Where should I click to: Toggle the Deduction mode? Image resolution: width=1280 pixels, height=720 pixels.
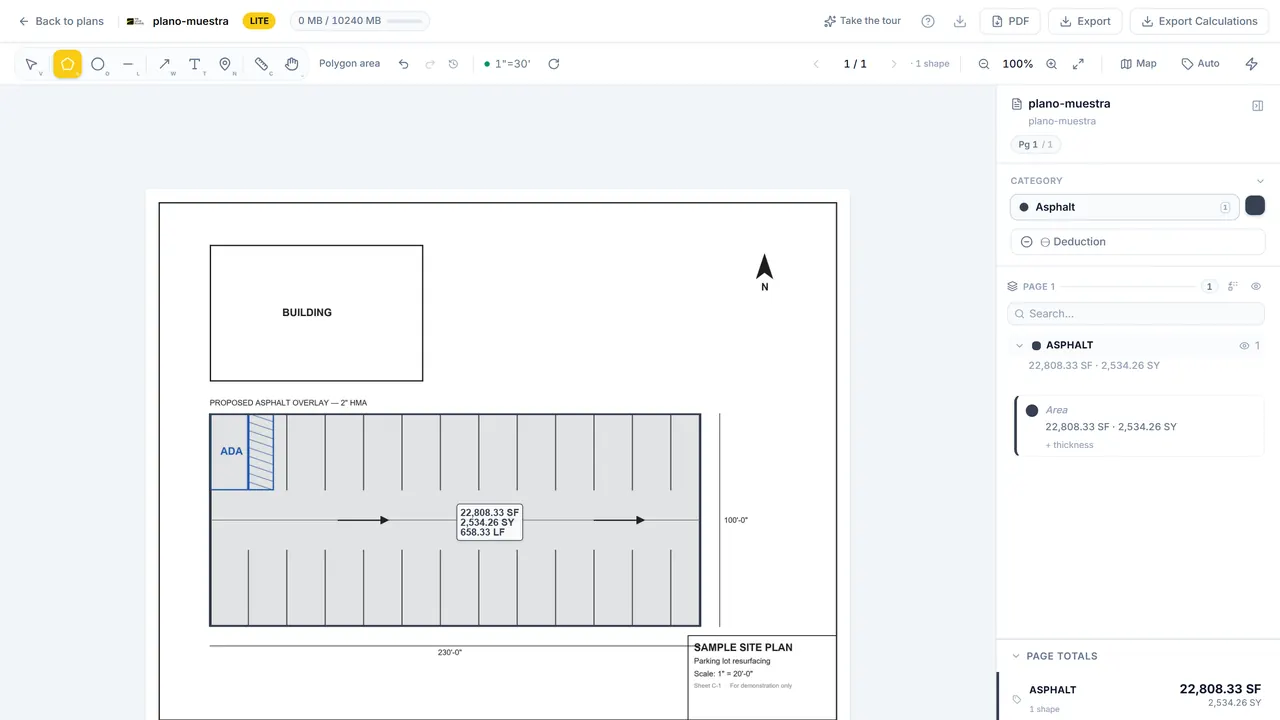click(1138, 242)
